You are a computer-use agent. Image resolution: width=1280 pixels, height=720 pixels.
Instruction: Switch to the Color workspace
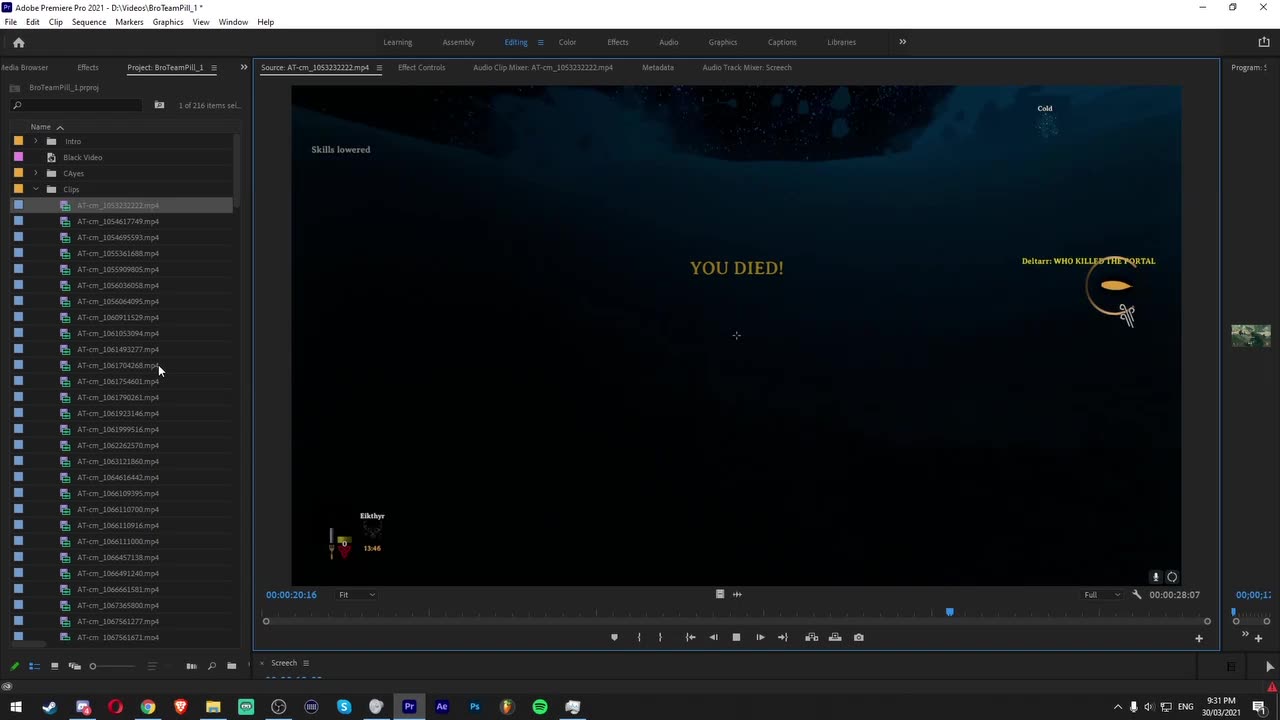pos(567,42)
